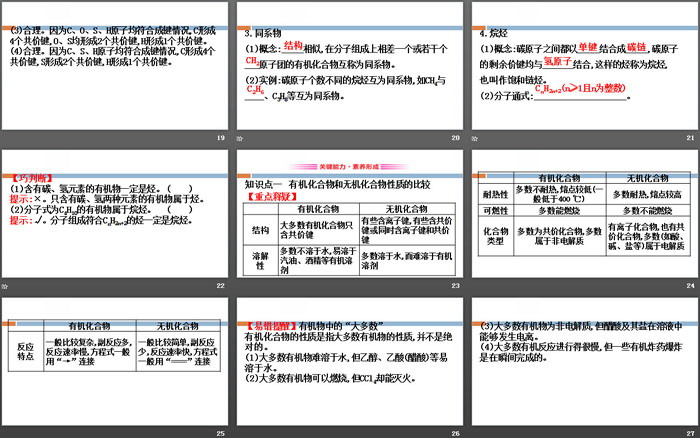The width and height of the screenshot is (700, 438).
Task: Click slide number label 24
Action: coord(690,286)
